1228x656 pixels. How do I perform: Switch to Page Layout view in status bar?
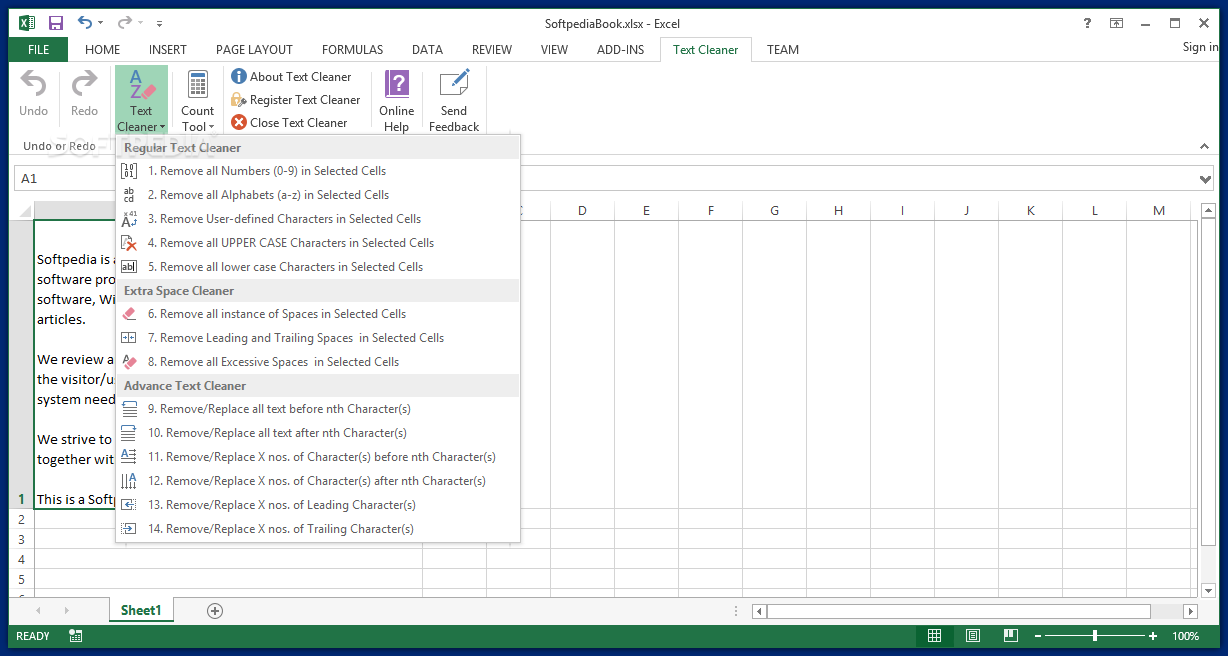[972, 636]
